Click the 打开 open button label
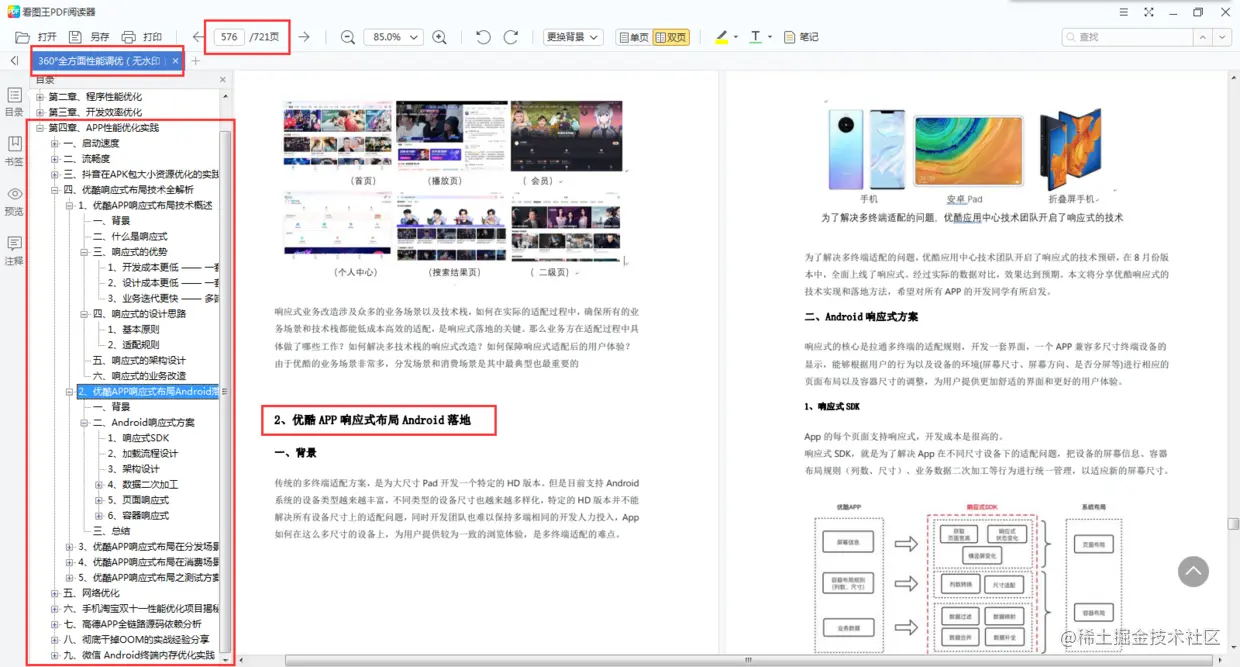 (47, 37)
